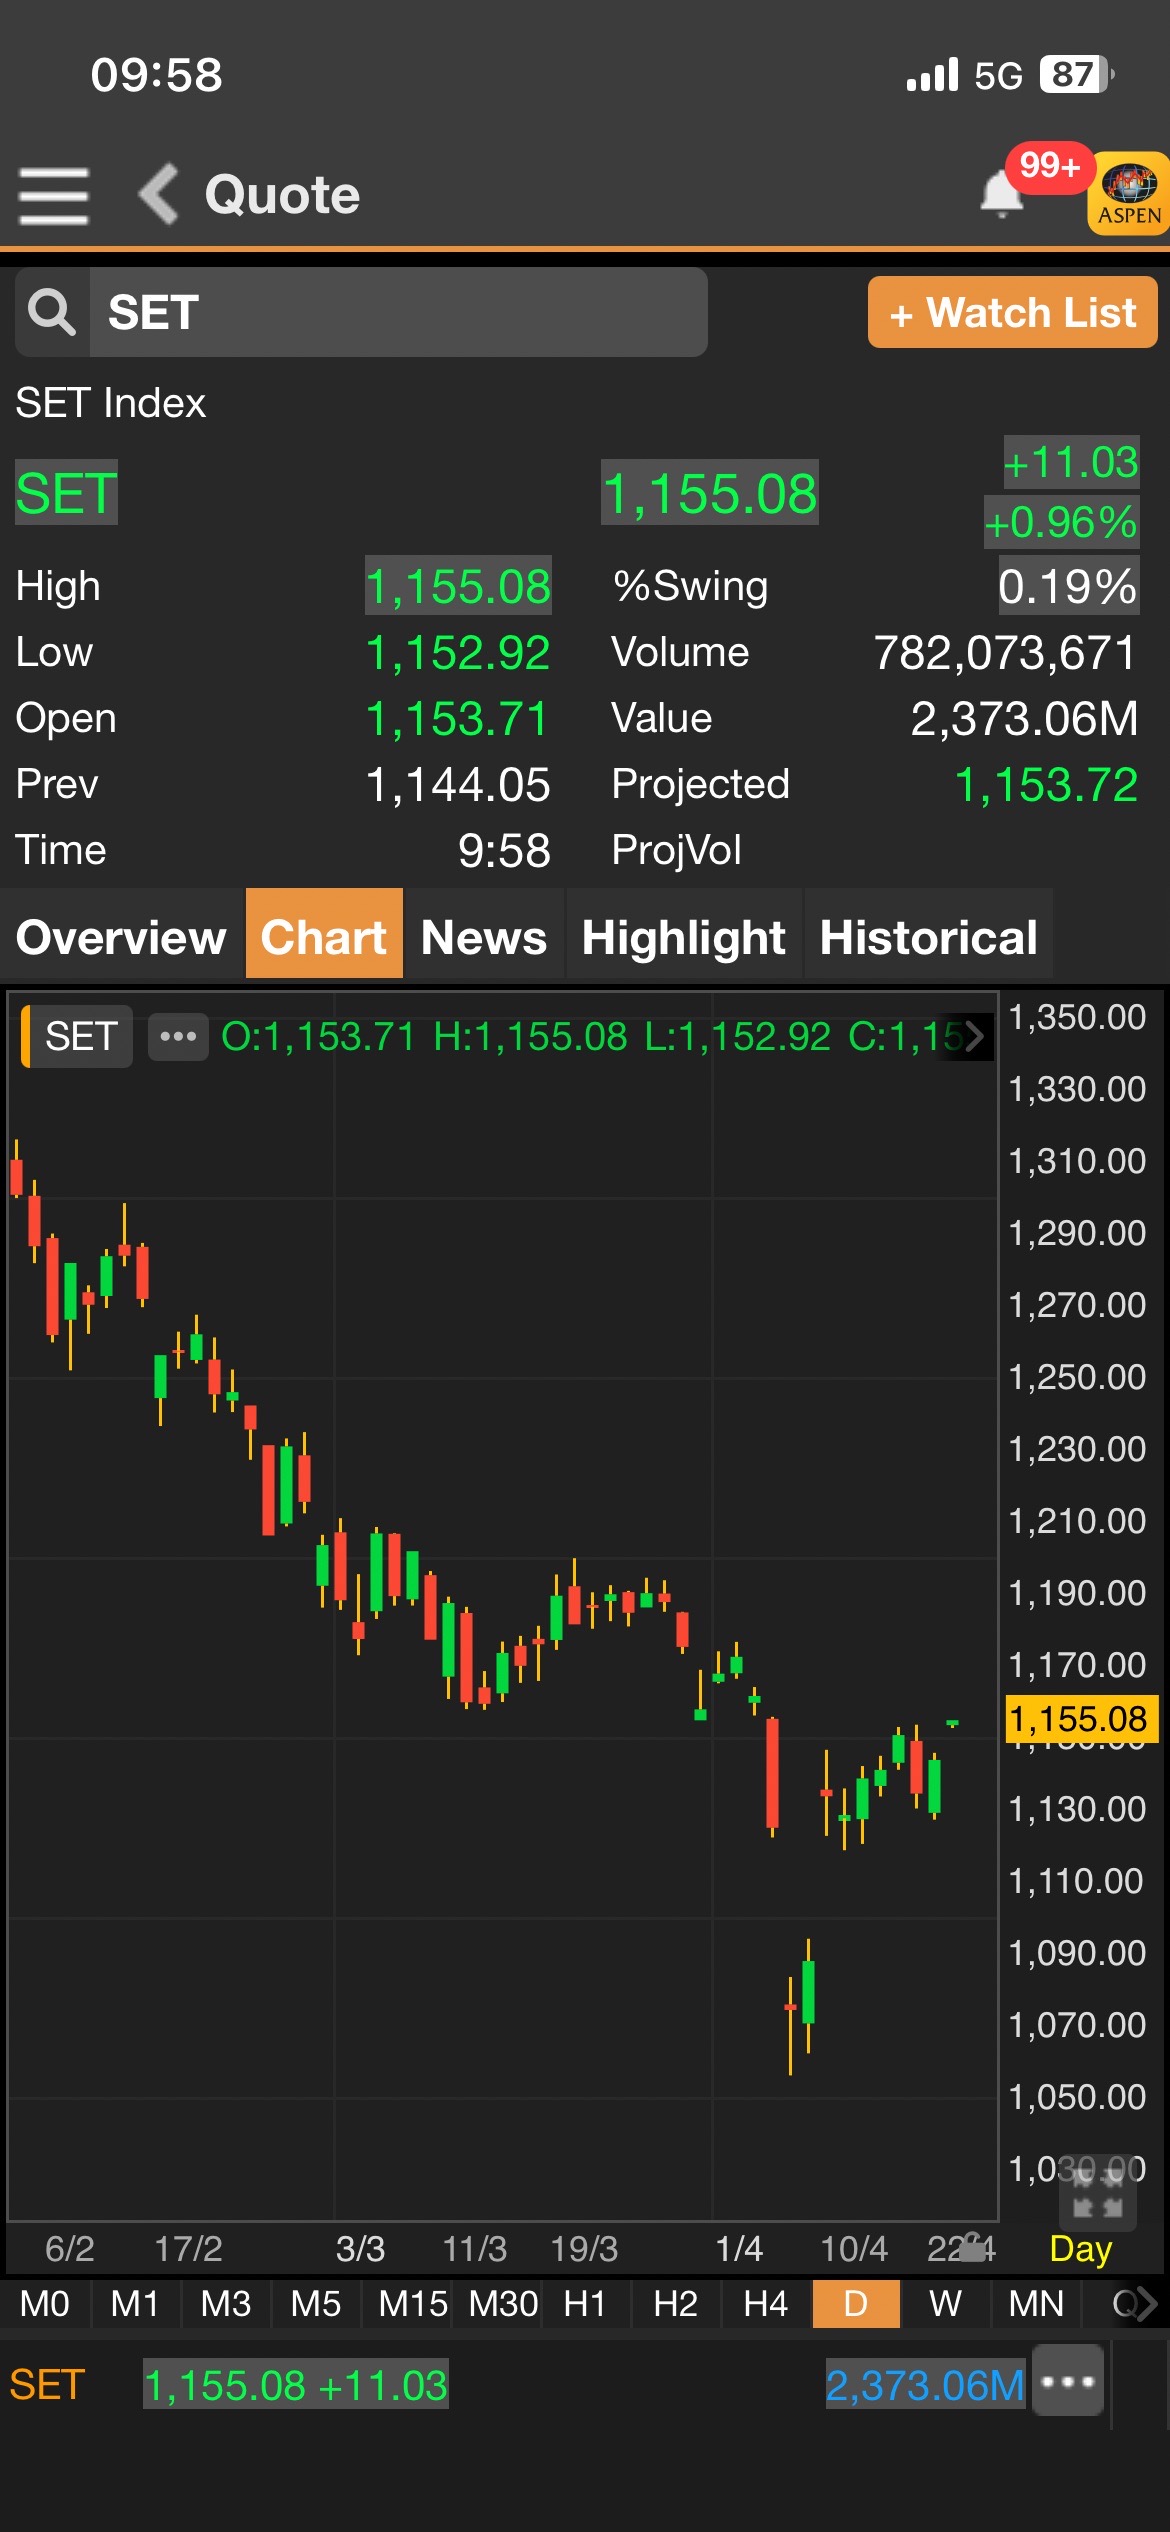Viewport: 1170px width, 2532px height.
Task: Tap the Aspen logo icon
Action: click(x=1128, y=193)
